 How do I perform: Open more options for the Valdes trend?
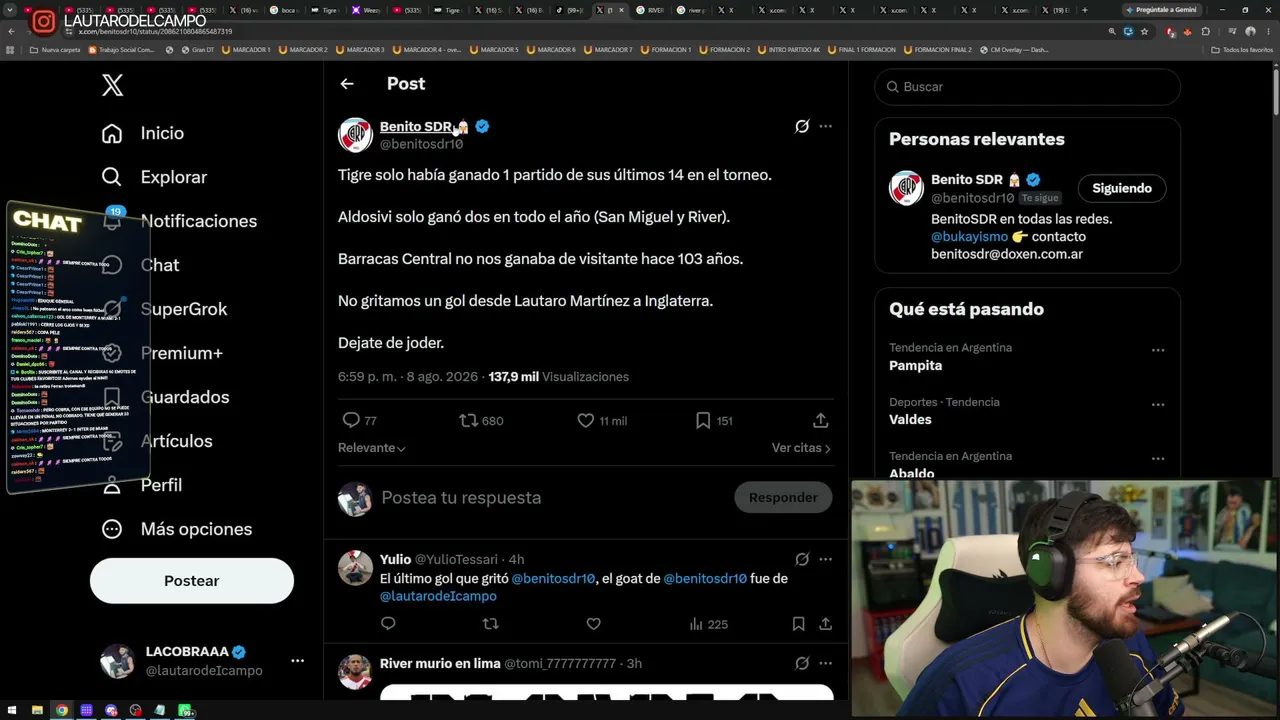(x=1158, y=405)
